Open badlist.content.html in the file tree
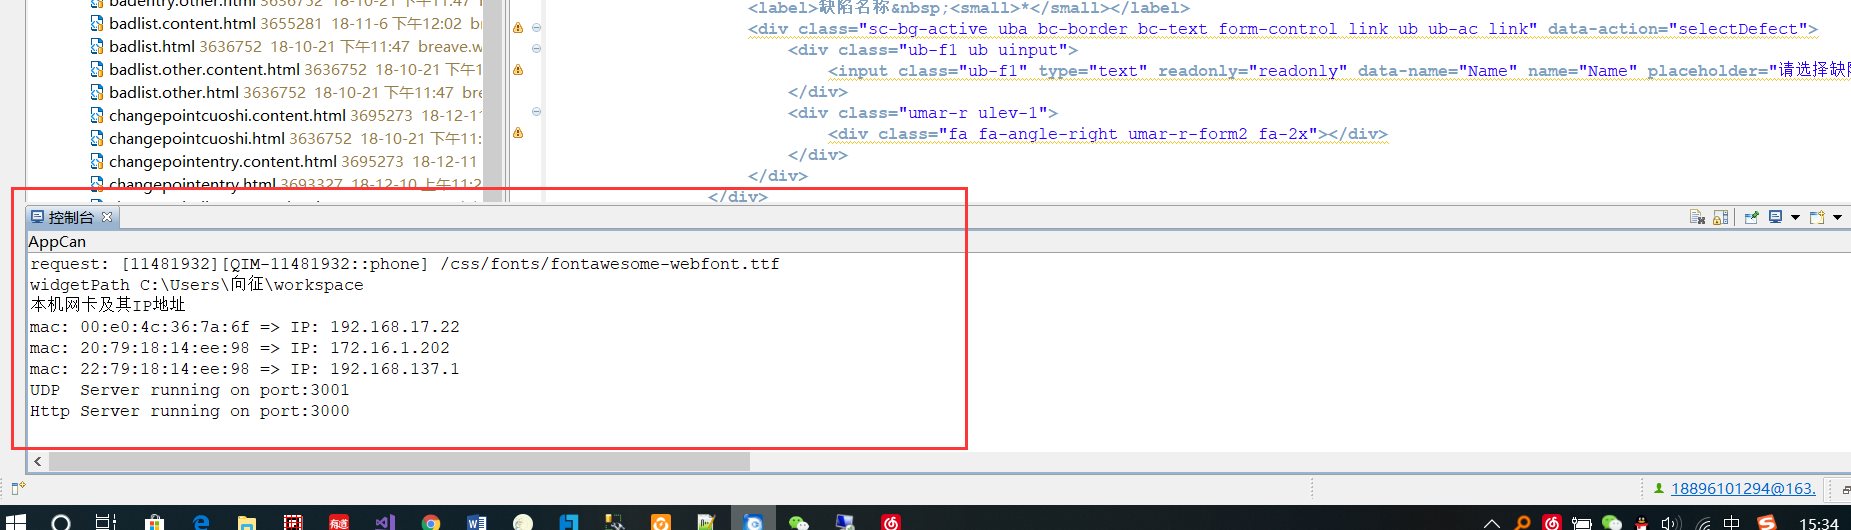The width and height of the screenshot is (1851, 530). (x=182, y=23)
